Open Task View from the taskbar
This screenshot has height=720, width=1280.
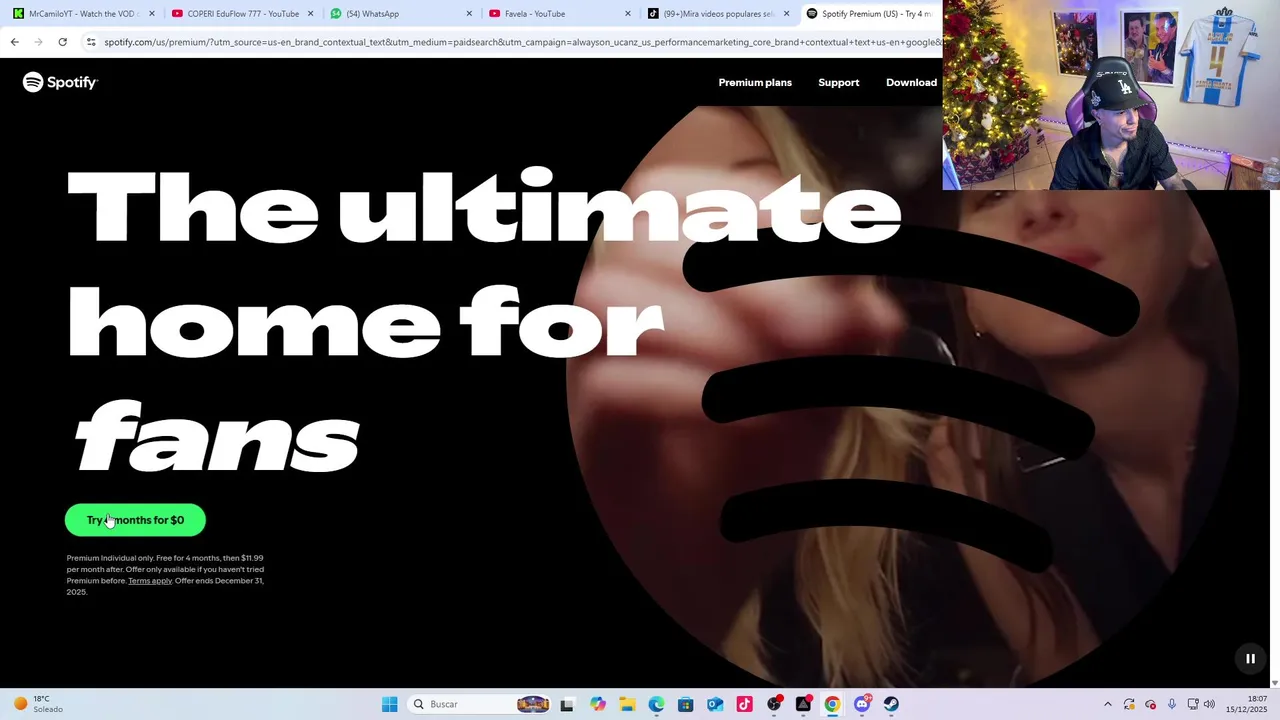pyautogui.click(x=567, y=704)
